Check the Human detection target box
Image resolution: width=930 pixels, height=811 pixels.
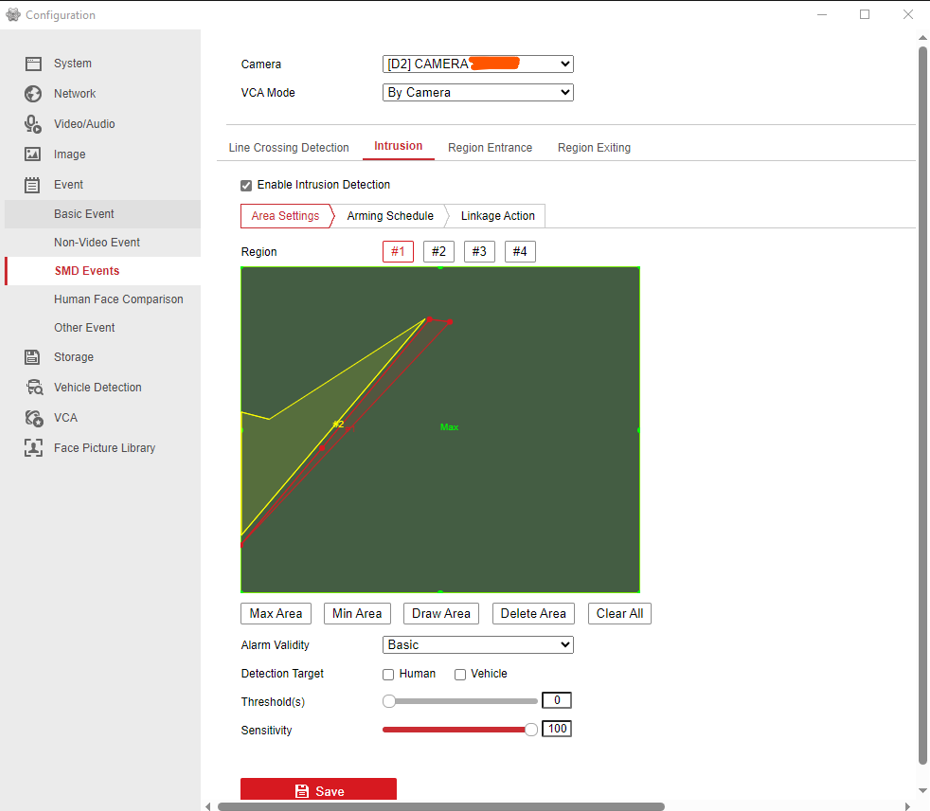[388, 675]
